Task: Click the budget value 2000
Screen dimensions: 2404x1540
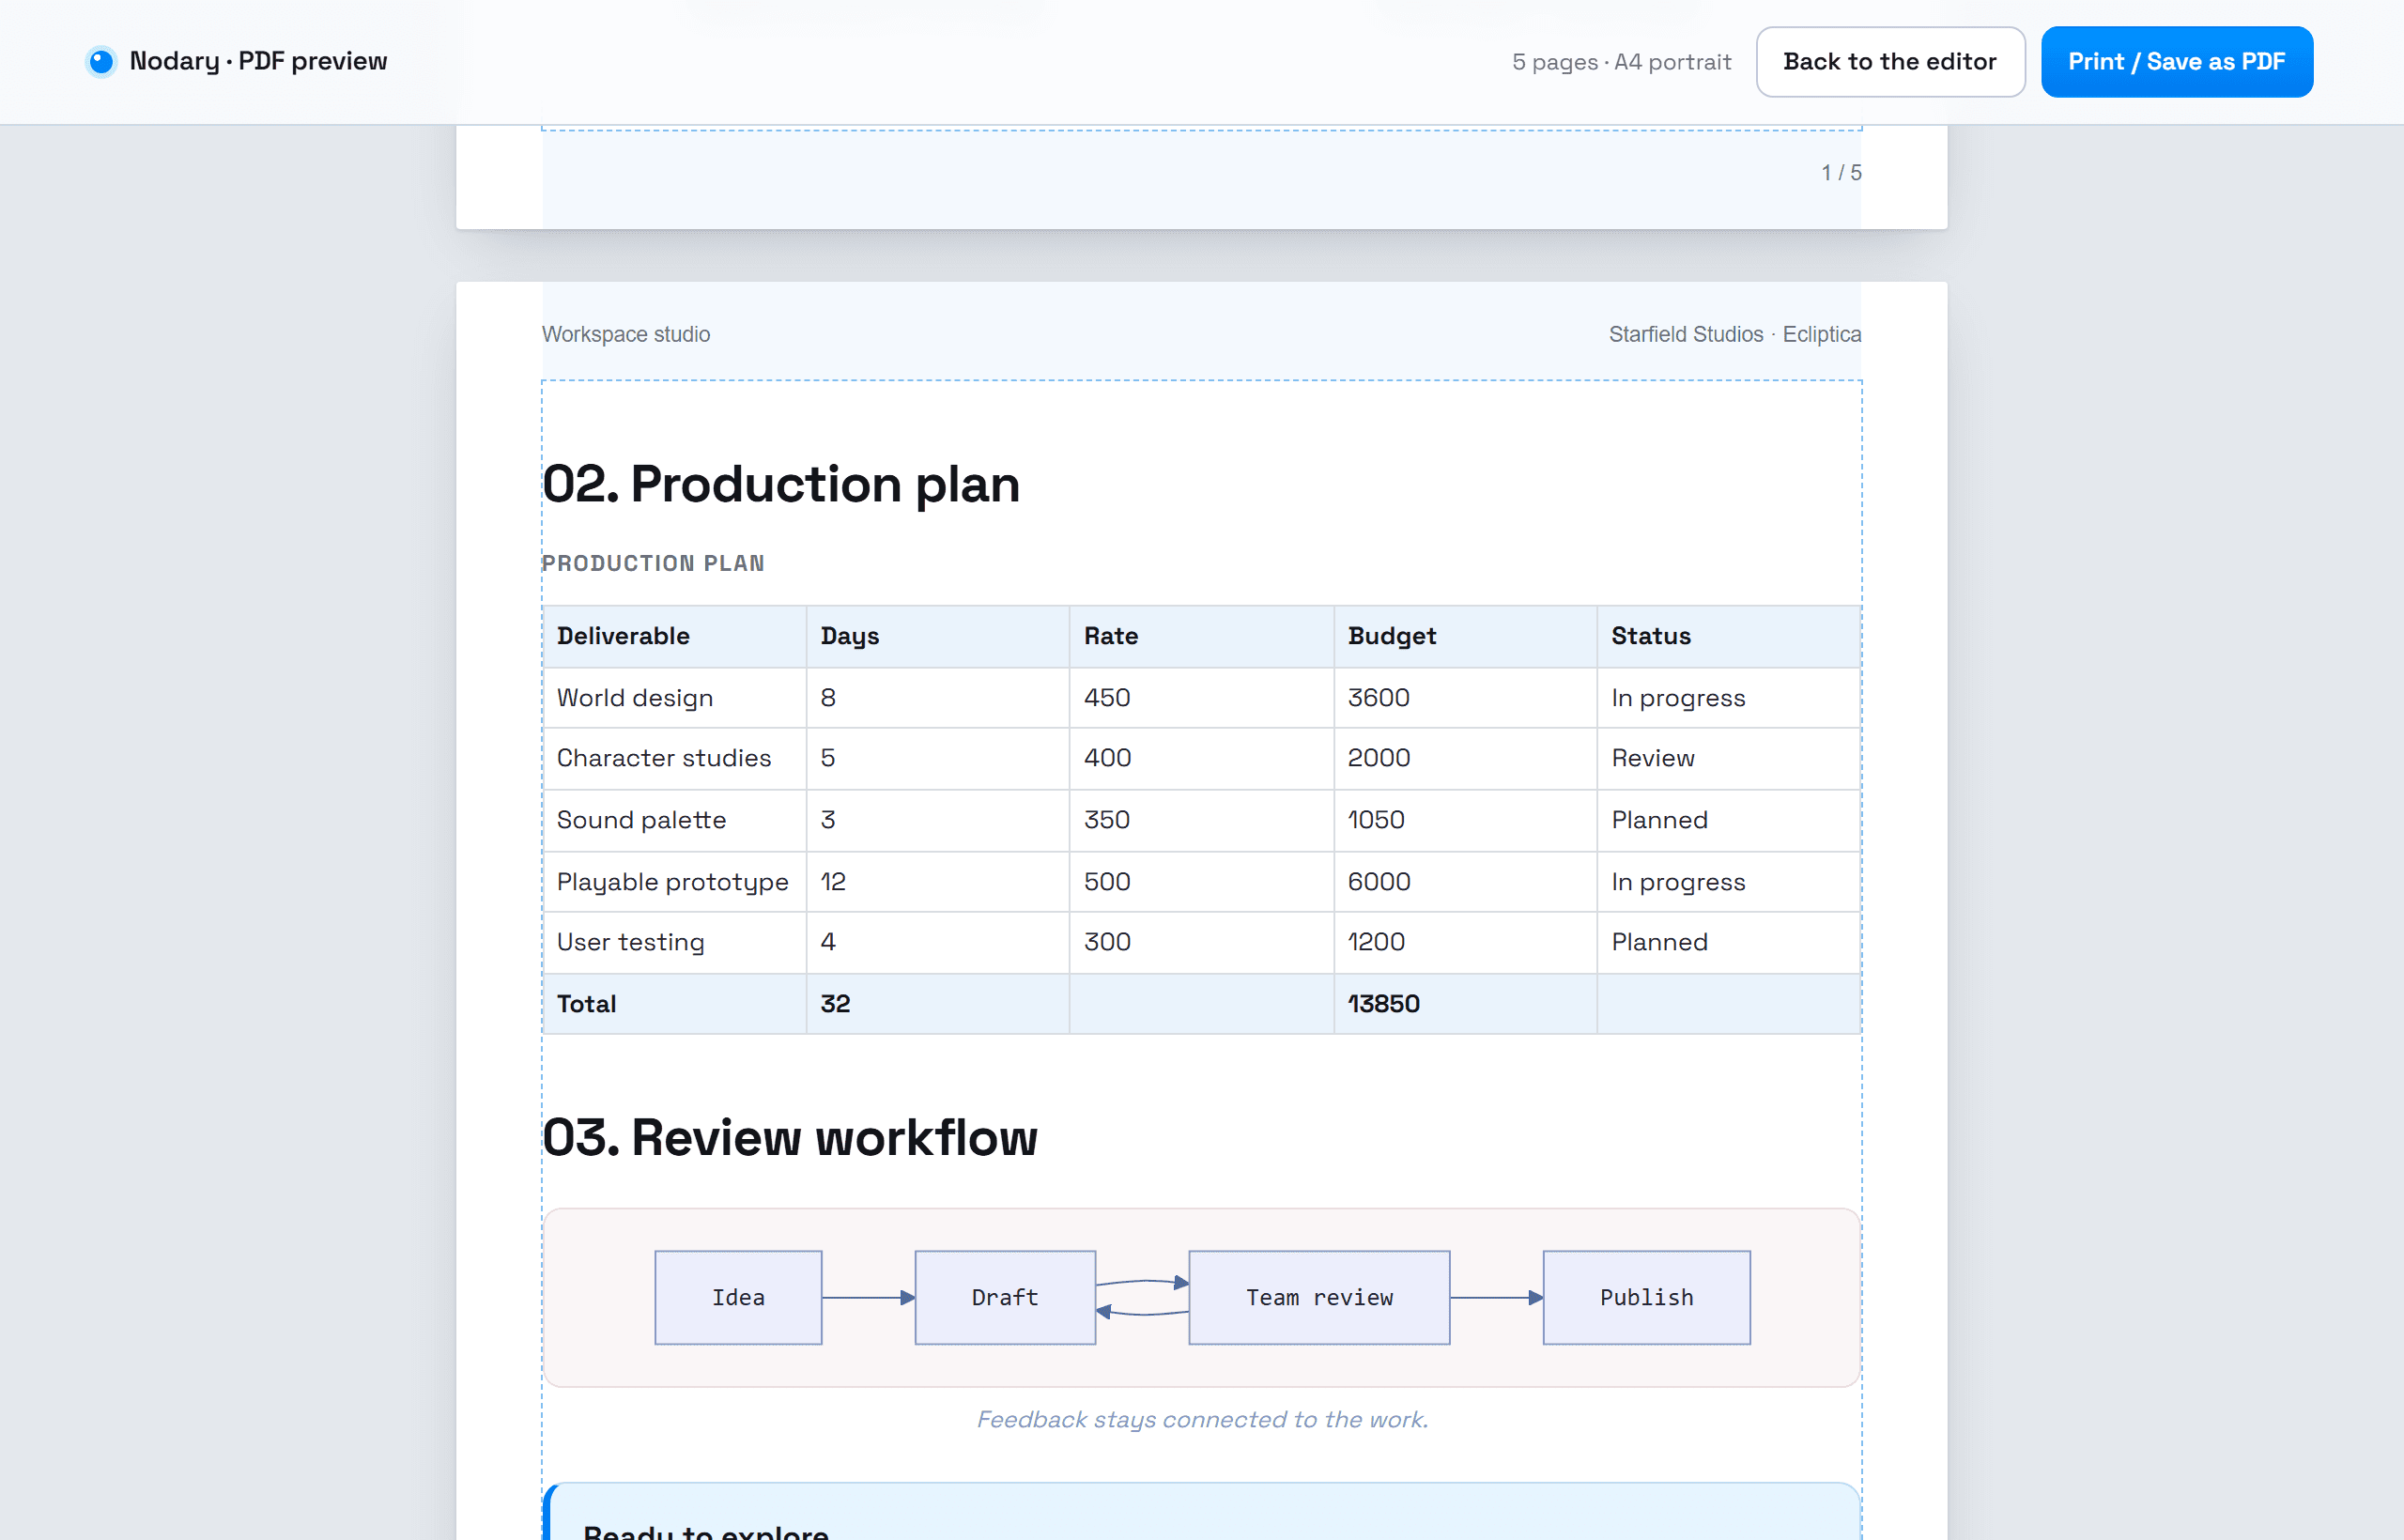Action: [x=1465, y=759]
